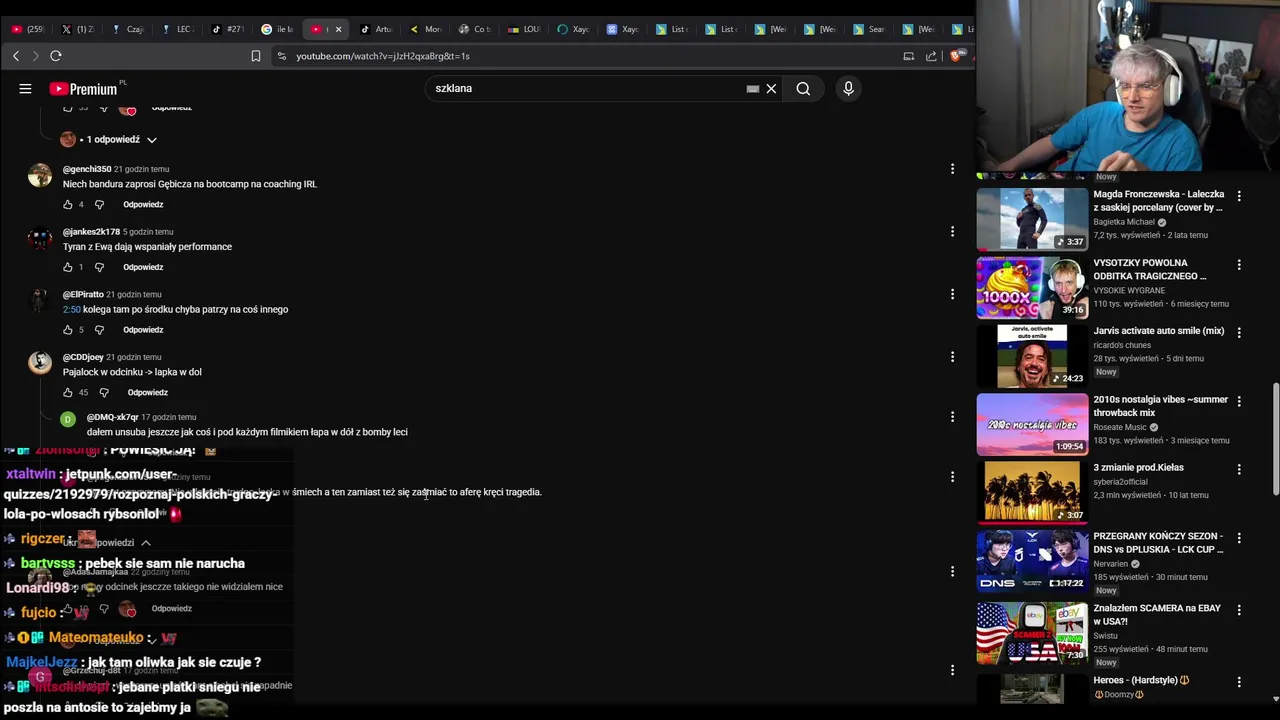Open the on-screen keyboard icon in search
The width and height of the screenshot is (1280, 720).
point(753,89)
